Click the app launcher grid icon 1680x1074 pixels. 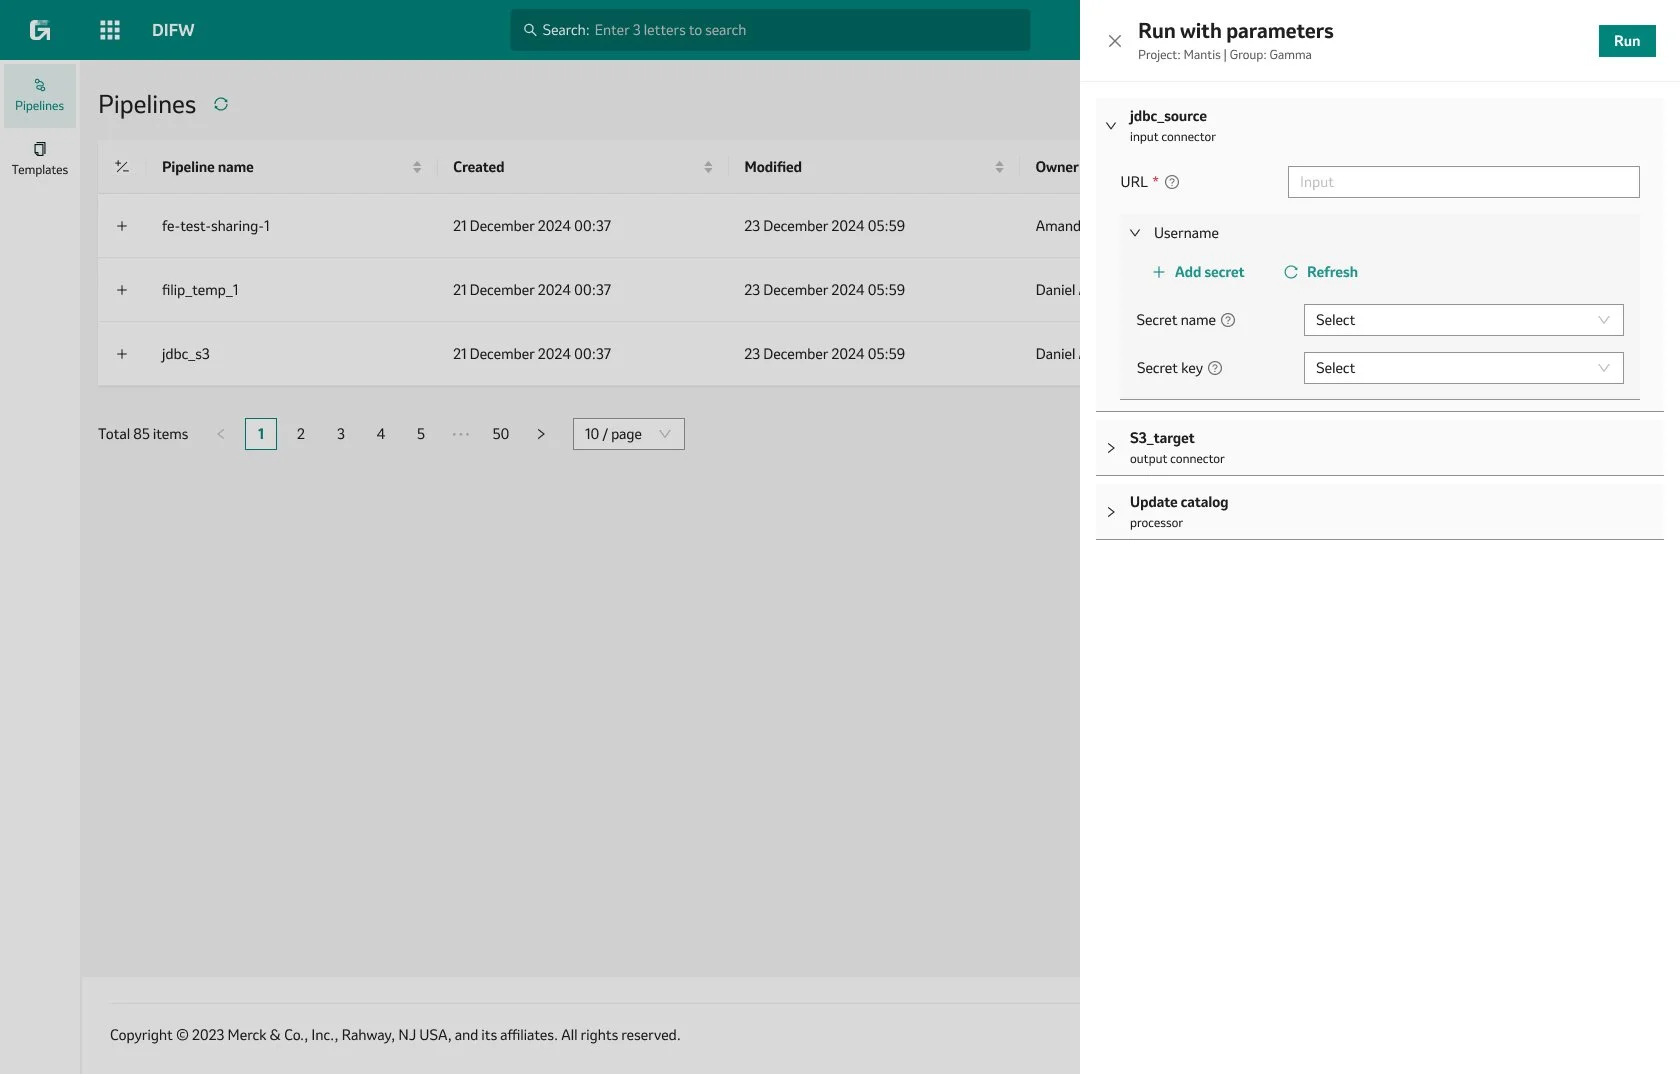109,30
